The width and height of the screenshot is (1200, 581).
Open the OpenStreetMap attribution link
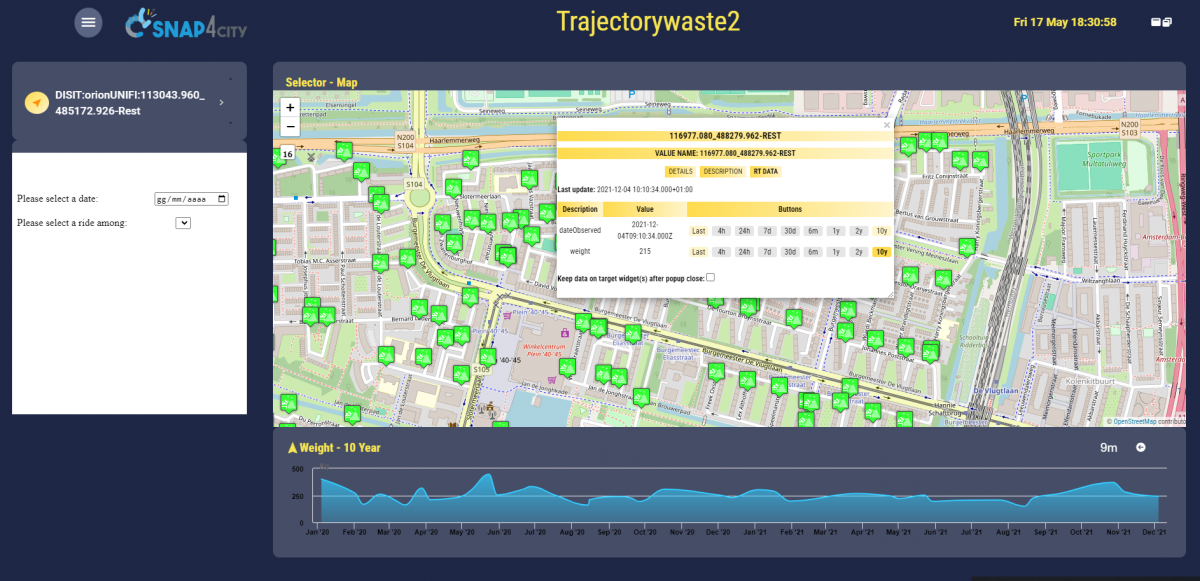click(x=1134, y=422)
